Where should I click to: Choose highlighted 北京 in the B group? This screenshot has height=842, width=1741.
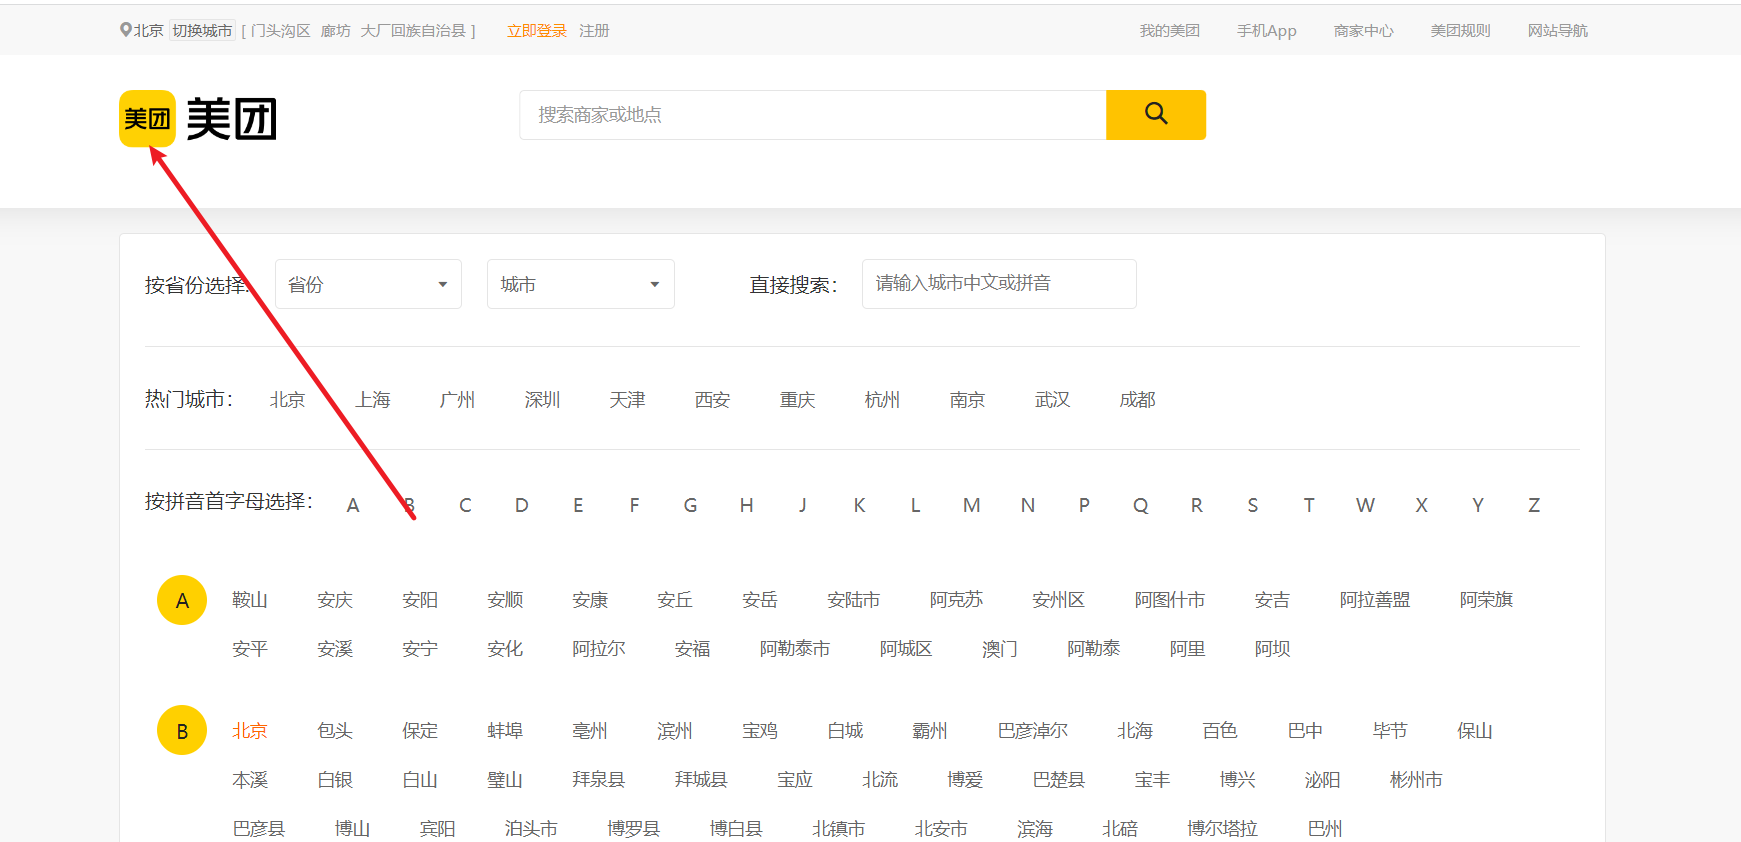pos(250,731)
